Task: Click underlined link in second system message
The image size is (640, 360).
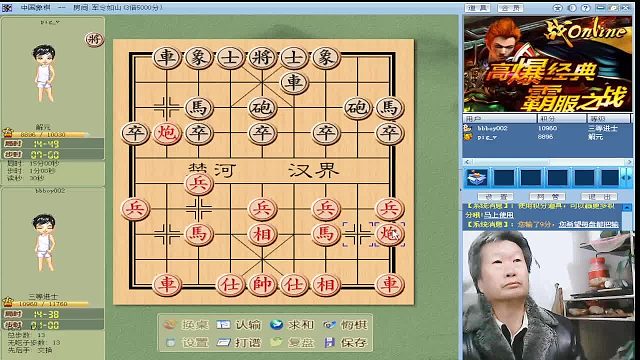Action: pyautogui.click(x=589, y=224)
